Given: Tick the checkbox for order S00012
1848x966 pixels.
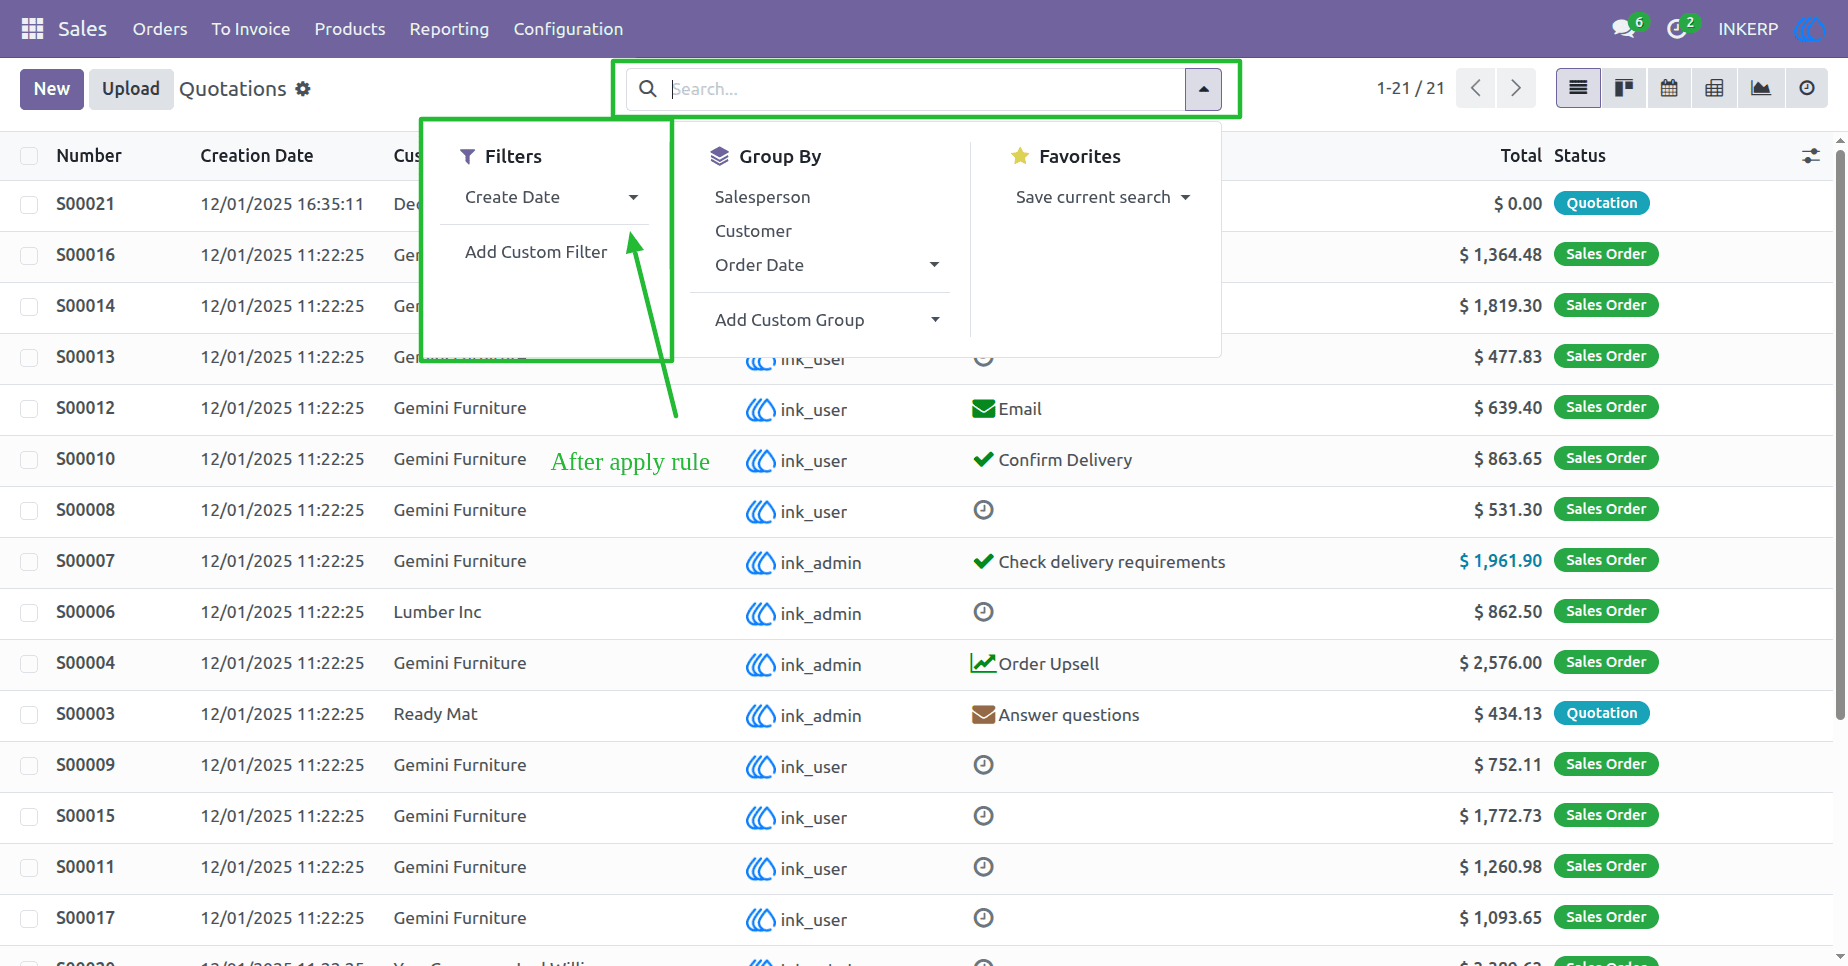Looking at the screenshot, I should 29,409.
